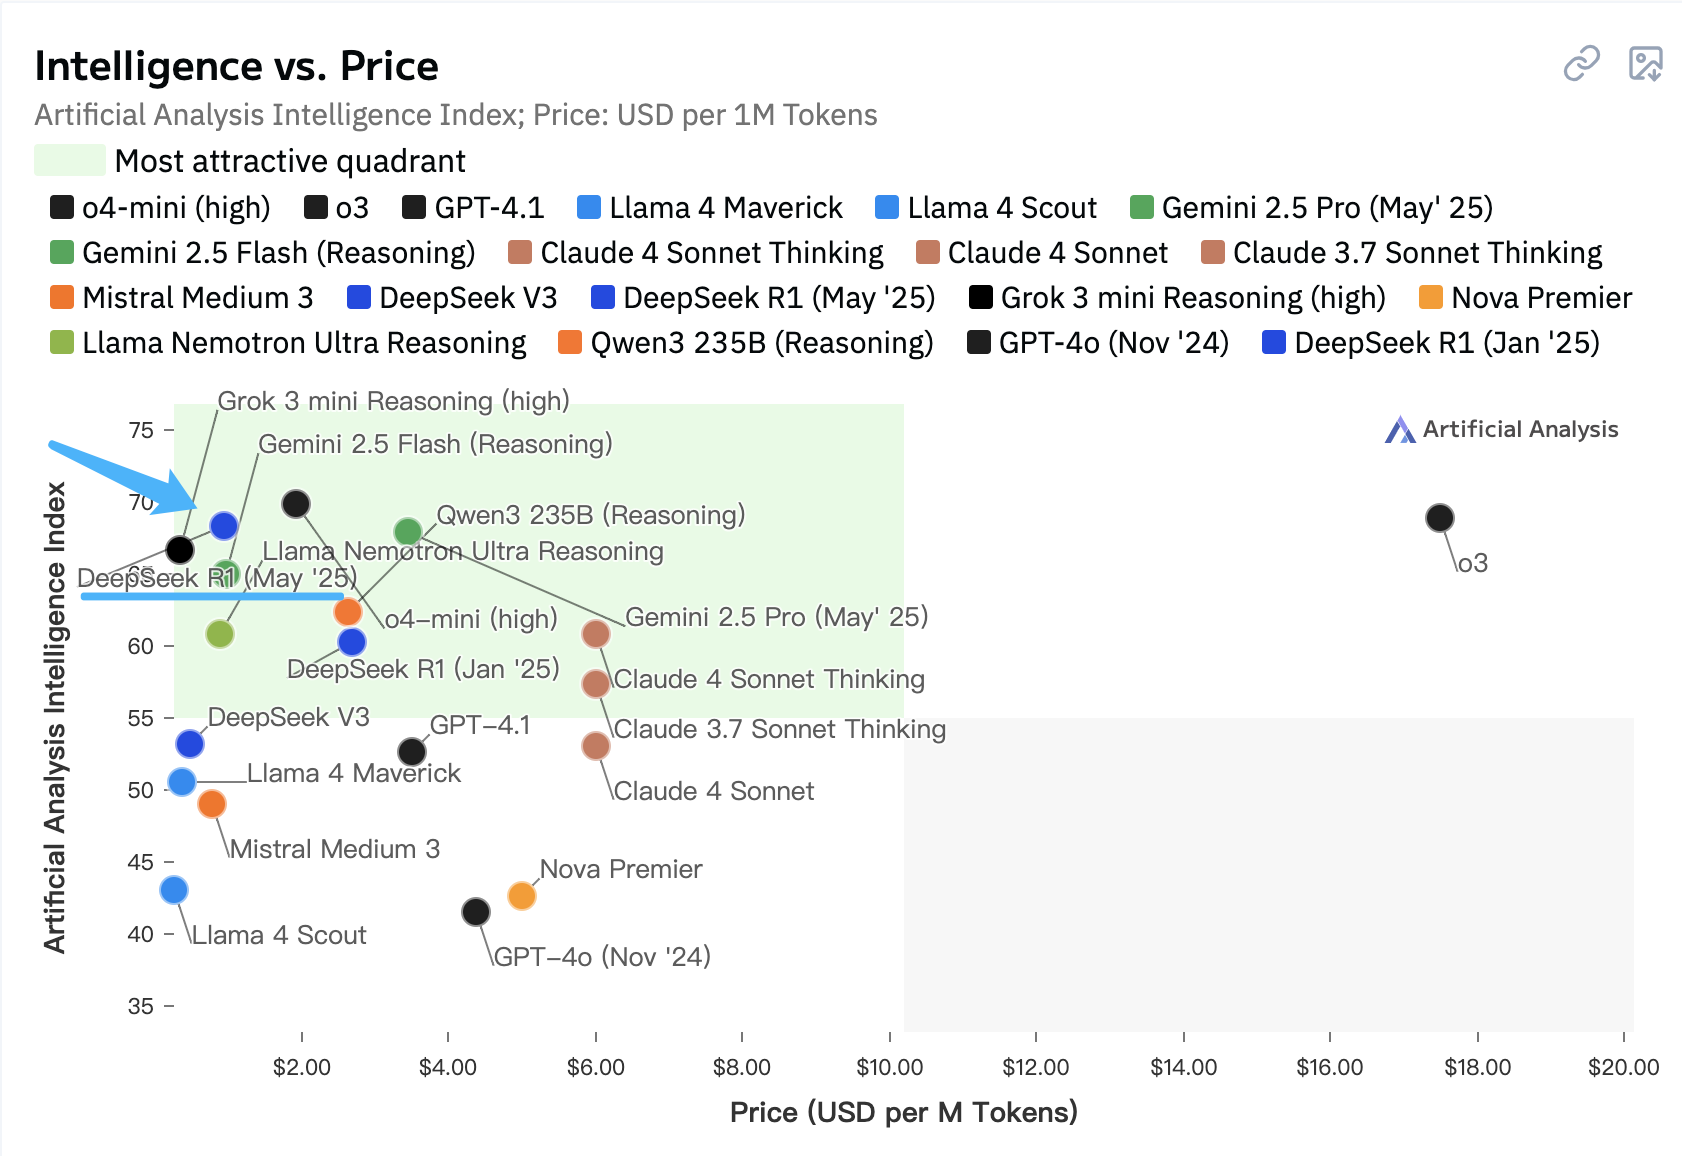Image resolution: width=1682 pixels, height=1156 pixels.
Task: Click Qwen3 235B (Reasoning) legend entry
Action: click(746, 343)
